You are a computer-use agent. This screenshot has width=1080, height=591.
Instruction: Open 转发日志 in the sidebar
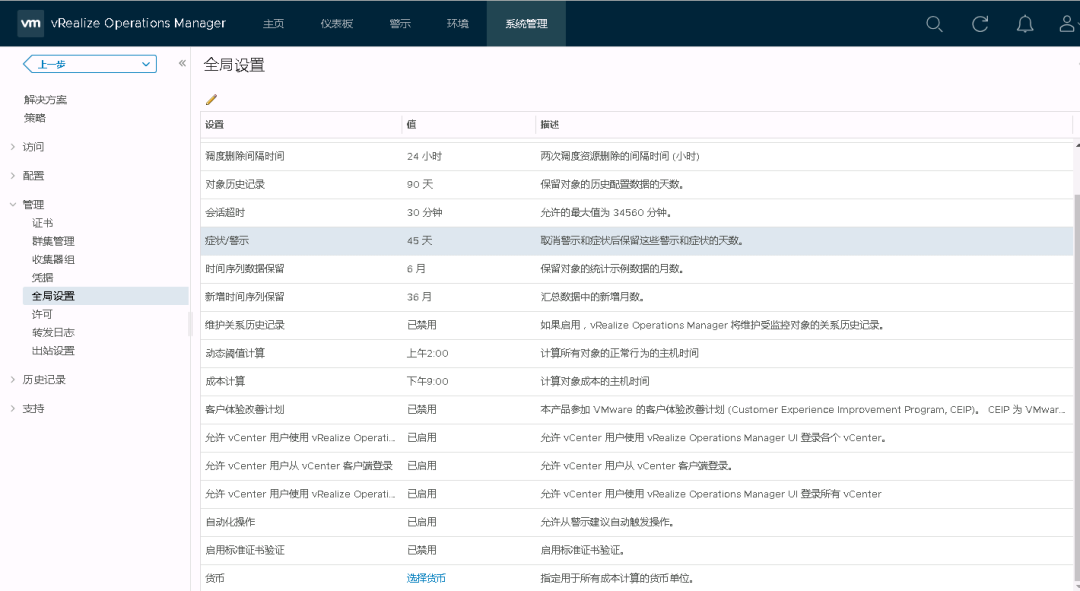coord(53,332)
